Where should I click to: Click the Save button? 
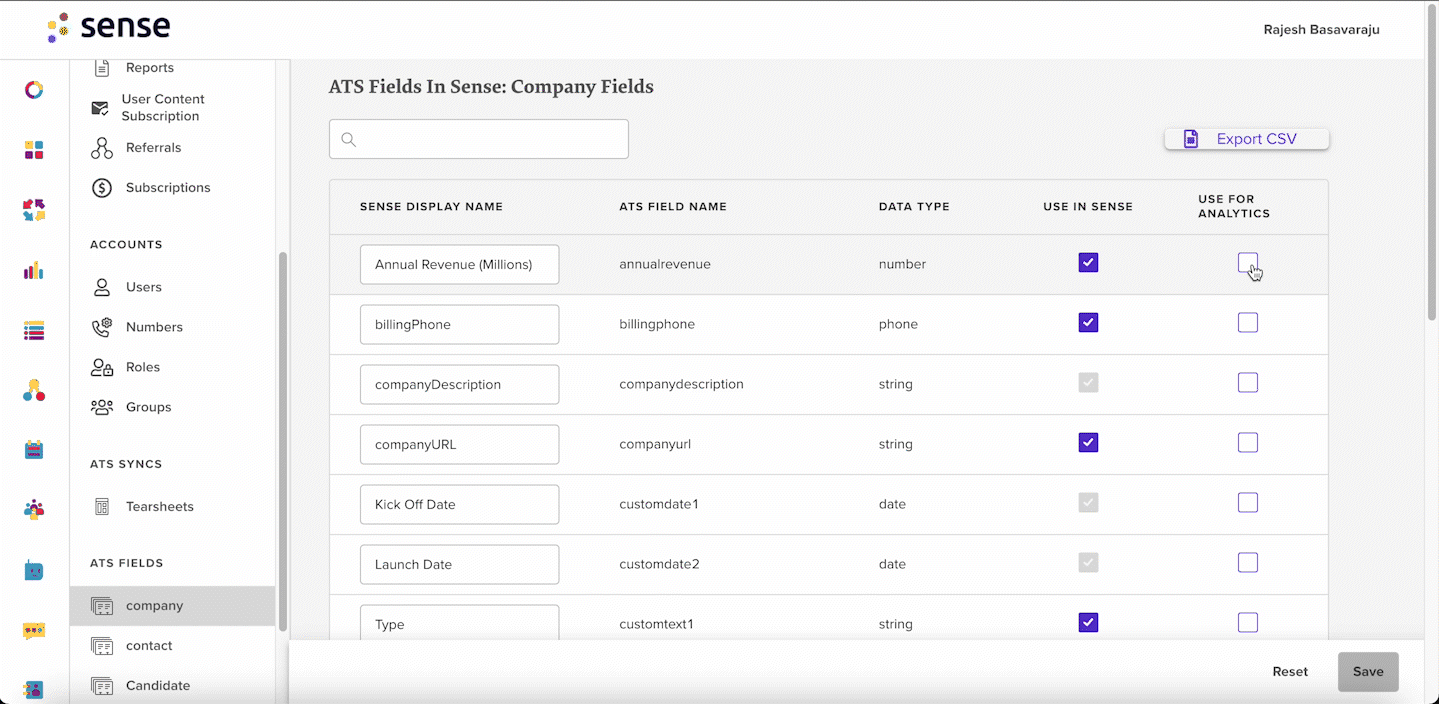point(1368,672)
